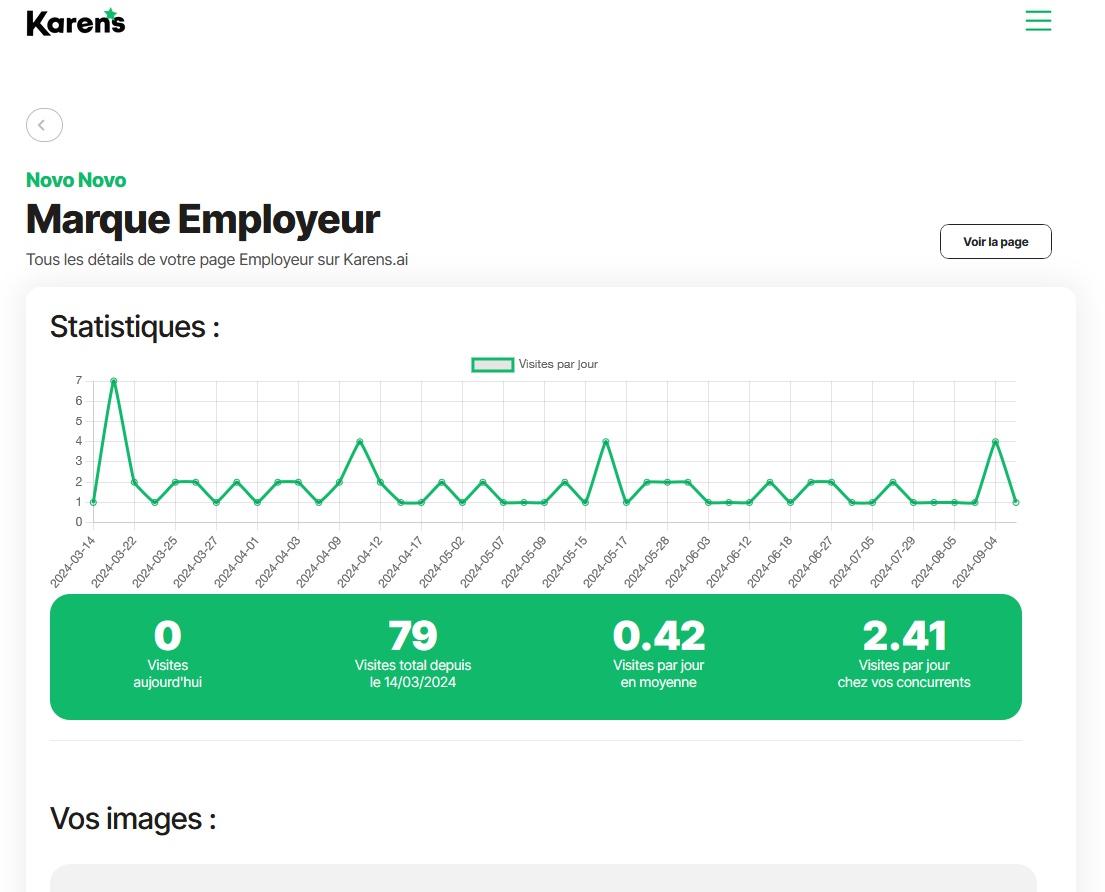Open the hamburger menu icon

pos(1038,20)
